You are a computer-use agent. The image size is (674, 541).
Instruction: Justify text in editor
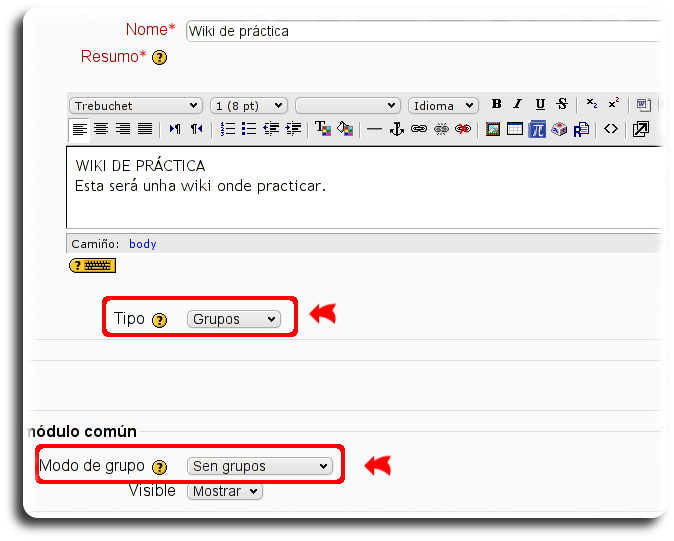click(145, 129)
